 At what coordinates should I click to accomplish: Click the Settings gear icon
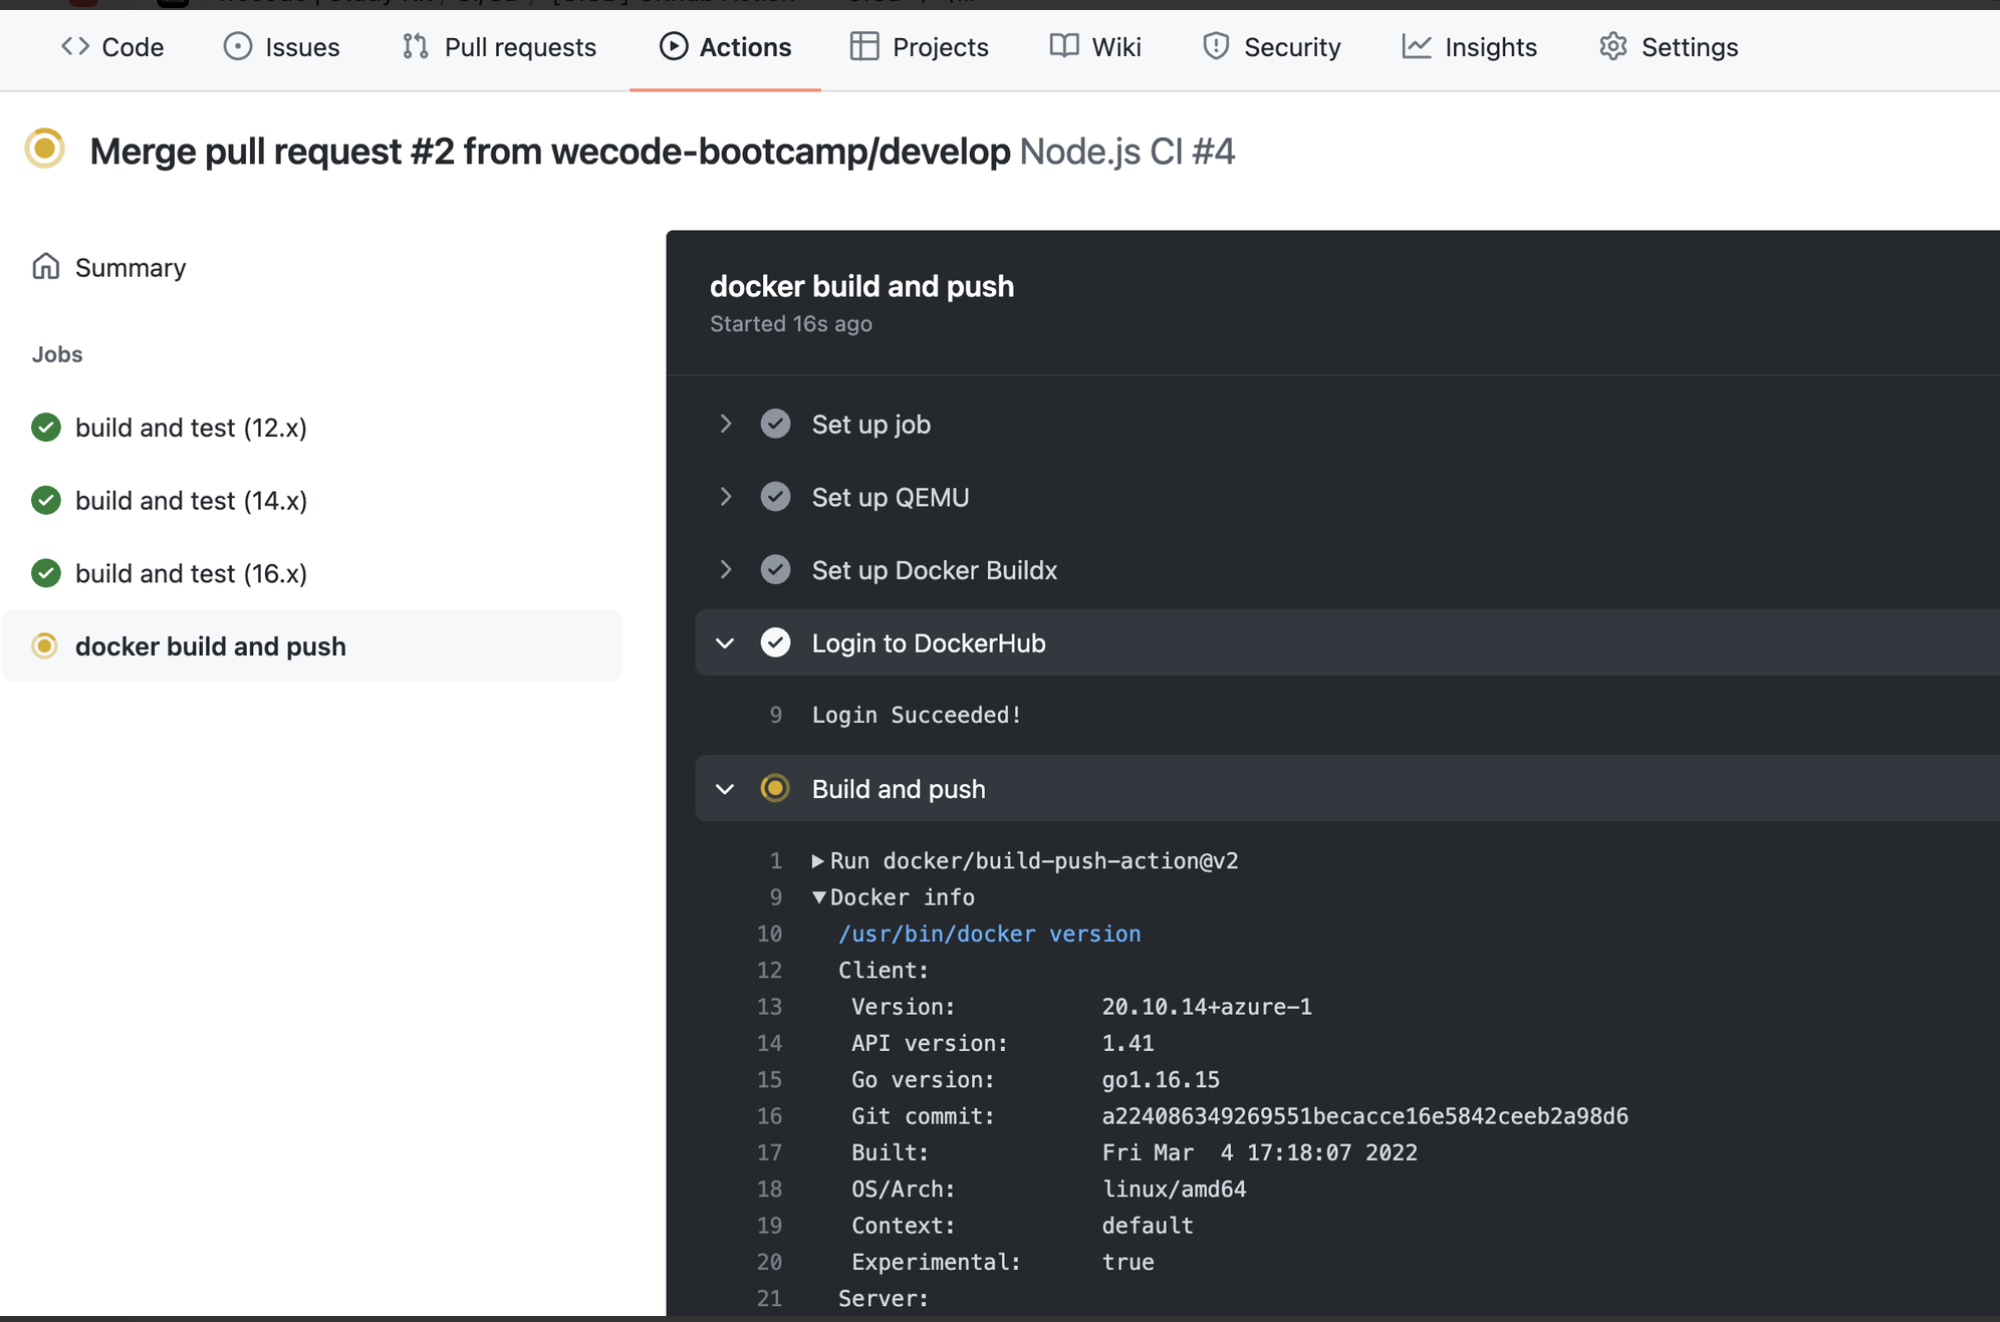click(x=1613, y=46)
